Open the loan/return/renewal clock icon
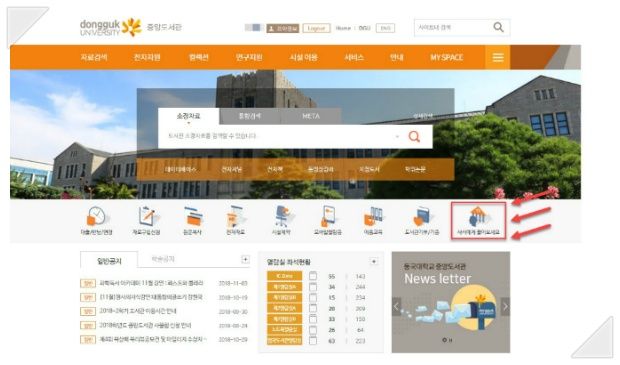This screenshot has width=620, height=365. click(96, 217)
